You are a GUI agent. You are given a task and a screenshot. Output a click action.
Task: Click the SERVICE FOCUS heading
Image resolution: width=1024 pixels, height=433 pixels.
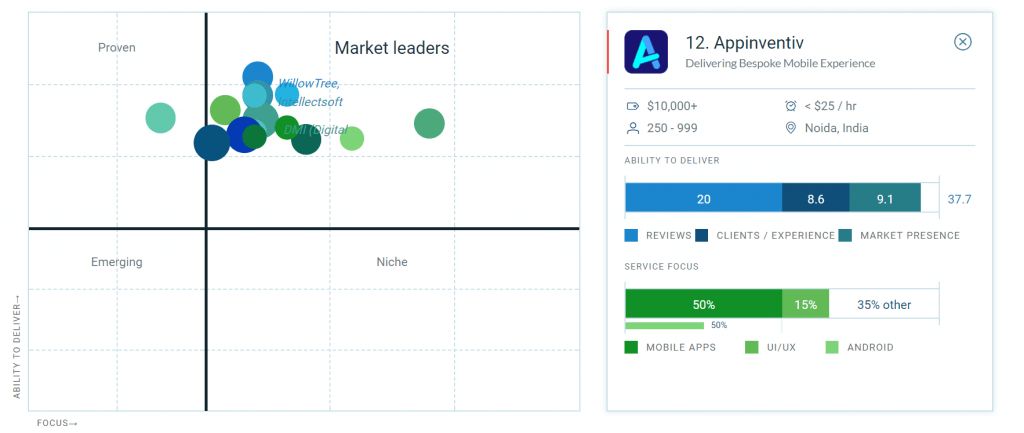tap(662, 266)
